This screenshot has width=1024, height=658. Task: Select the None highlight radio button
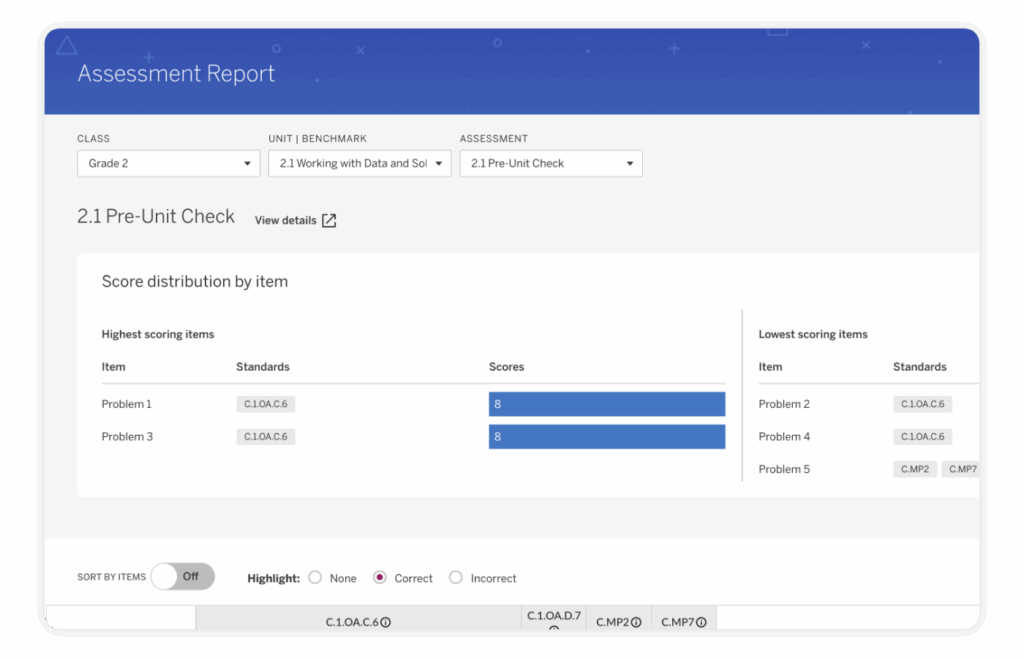point(315,578)
